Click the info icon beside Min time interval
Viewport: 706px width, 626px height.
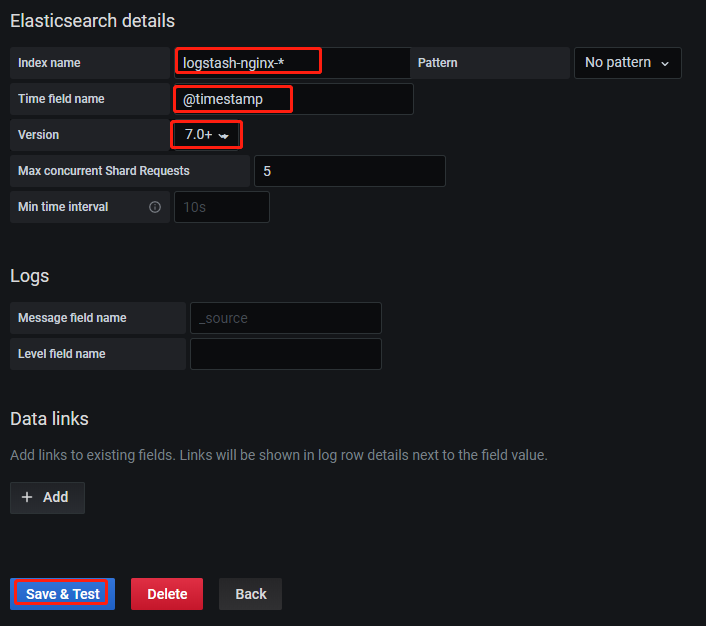click(x=155, y=207)
